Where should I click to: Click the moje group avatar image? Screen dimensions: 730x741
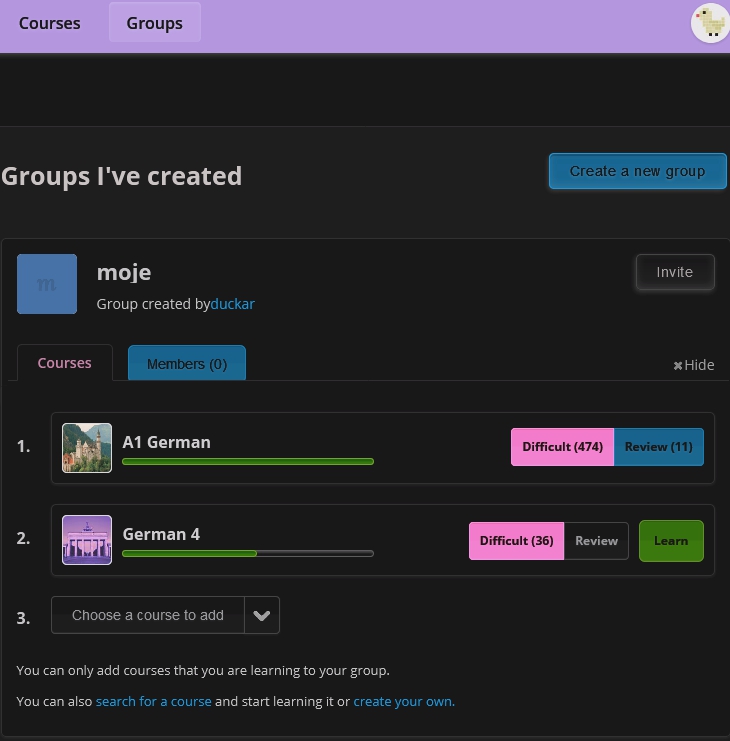(47, 284)
